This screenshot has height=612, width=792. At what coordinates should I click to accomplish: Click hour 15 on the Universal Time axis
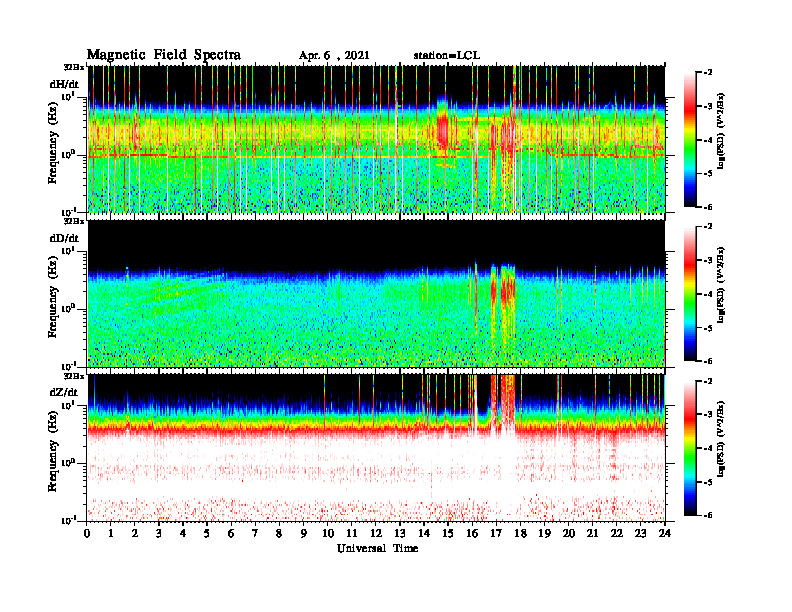(x=448, y=533)
